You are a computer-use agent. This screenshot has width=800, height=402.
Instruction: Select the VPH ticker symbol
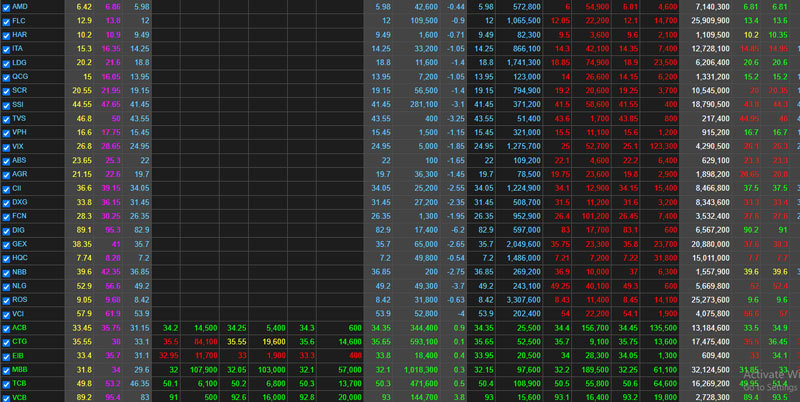(20, 132)
